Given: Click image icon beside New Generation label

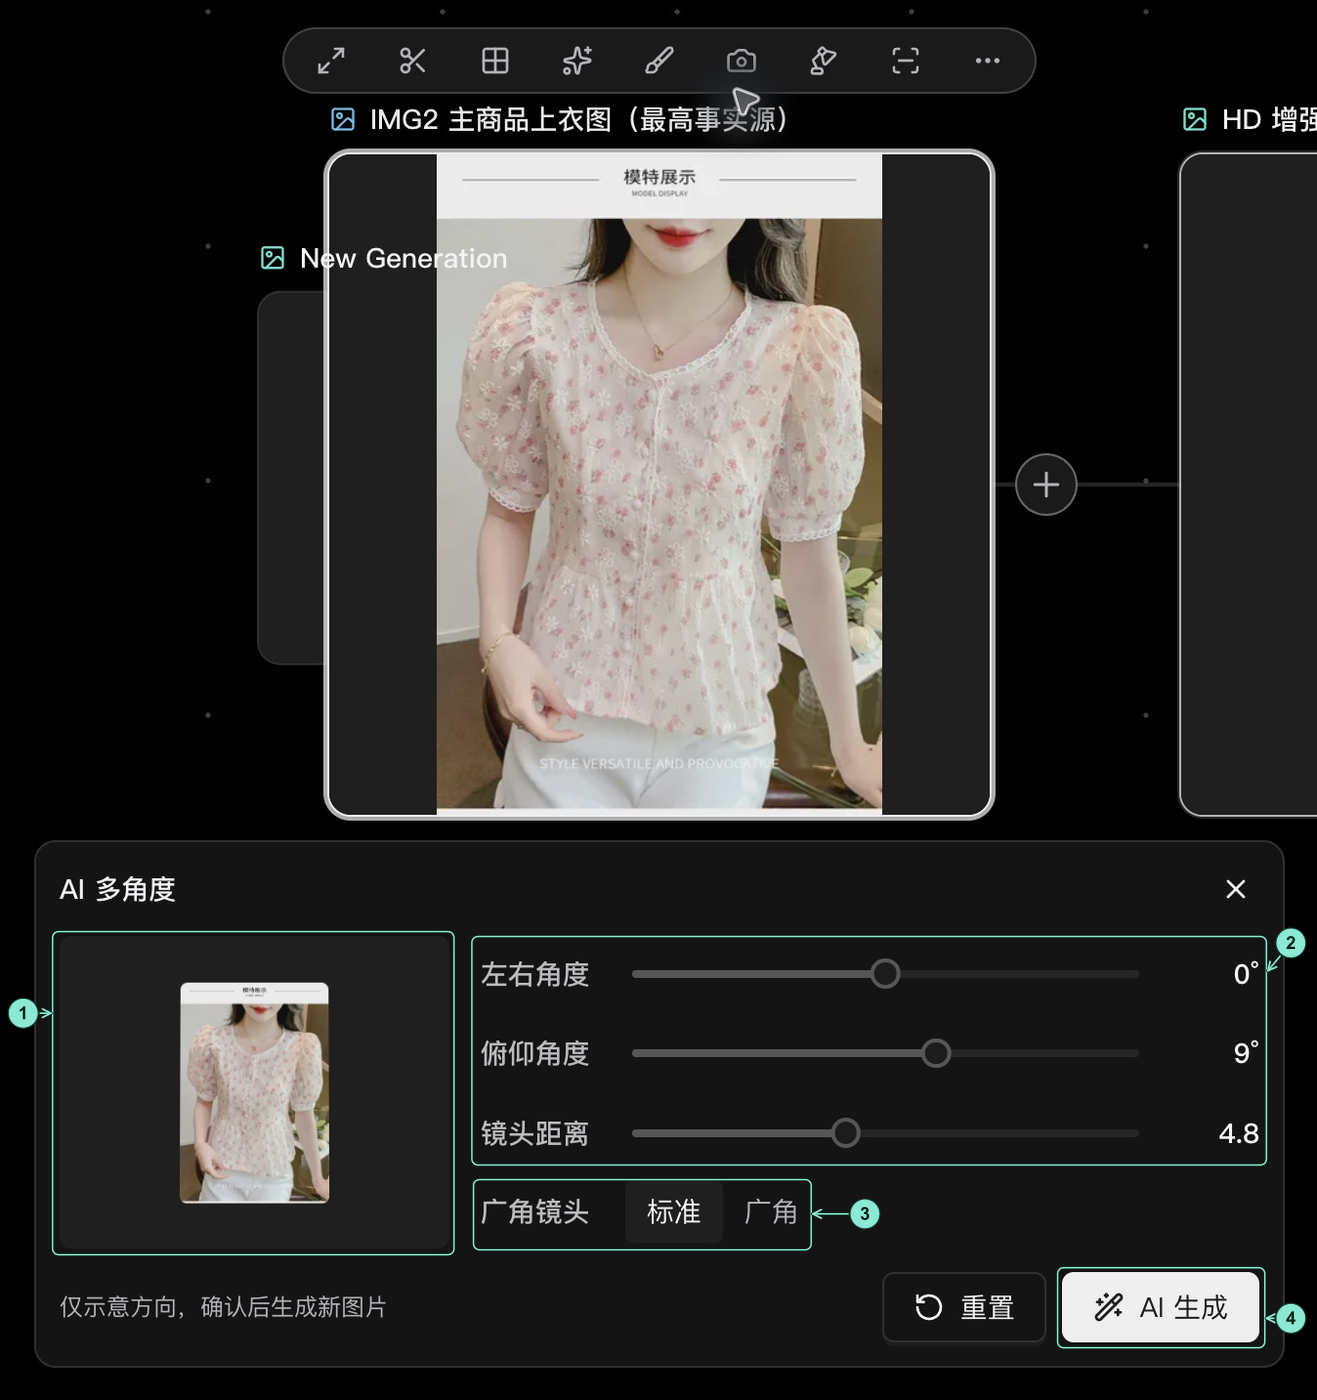Looking at the screenshot, I should [273, 258].
